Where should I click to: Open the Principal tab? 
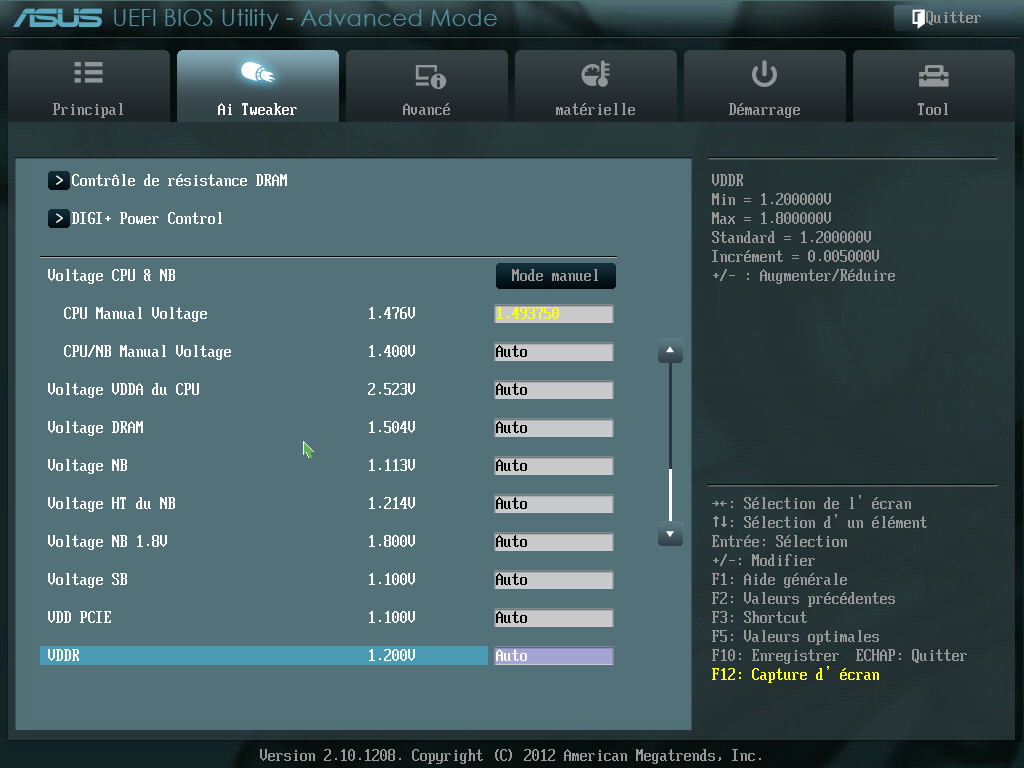coord(89,86)
